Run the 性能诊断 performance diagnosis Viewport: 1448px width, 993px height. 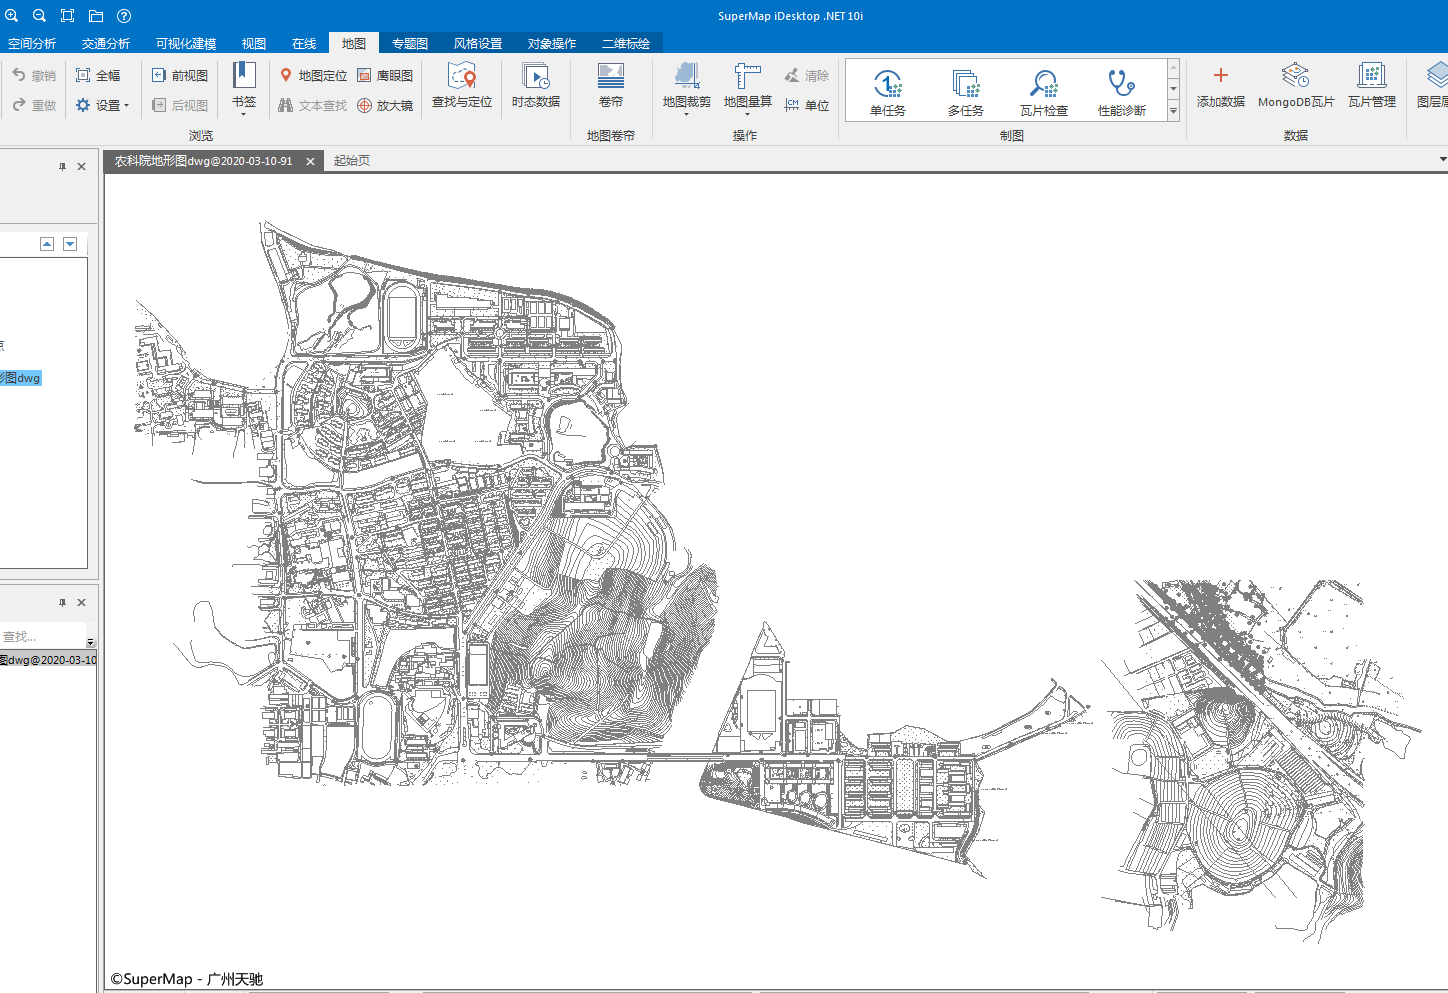tap(1121, 92)
